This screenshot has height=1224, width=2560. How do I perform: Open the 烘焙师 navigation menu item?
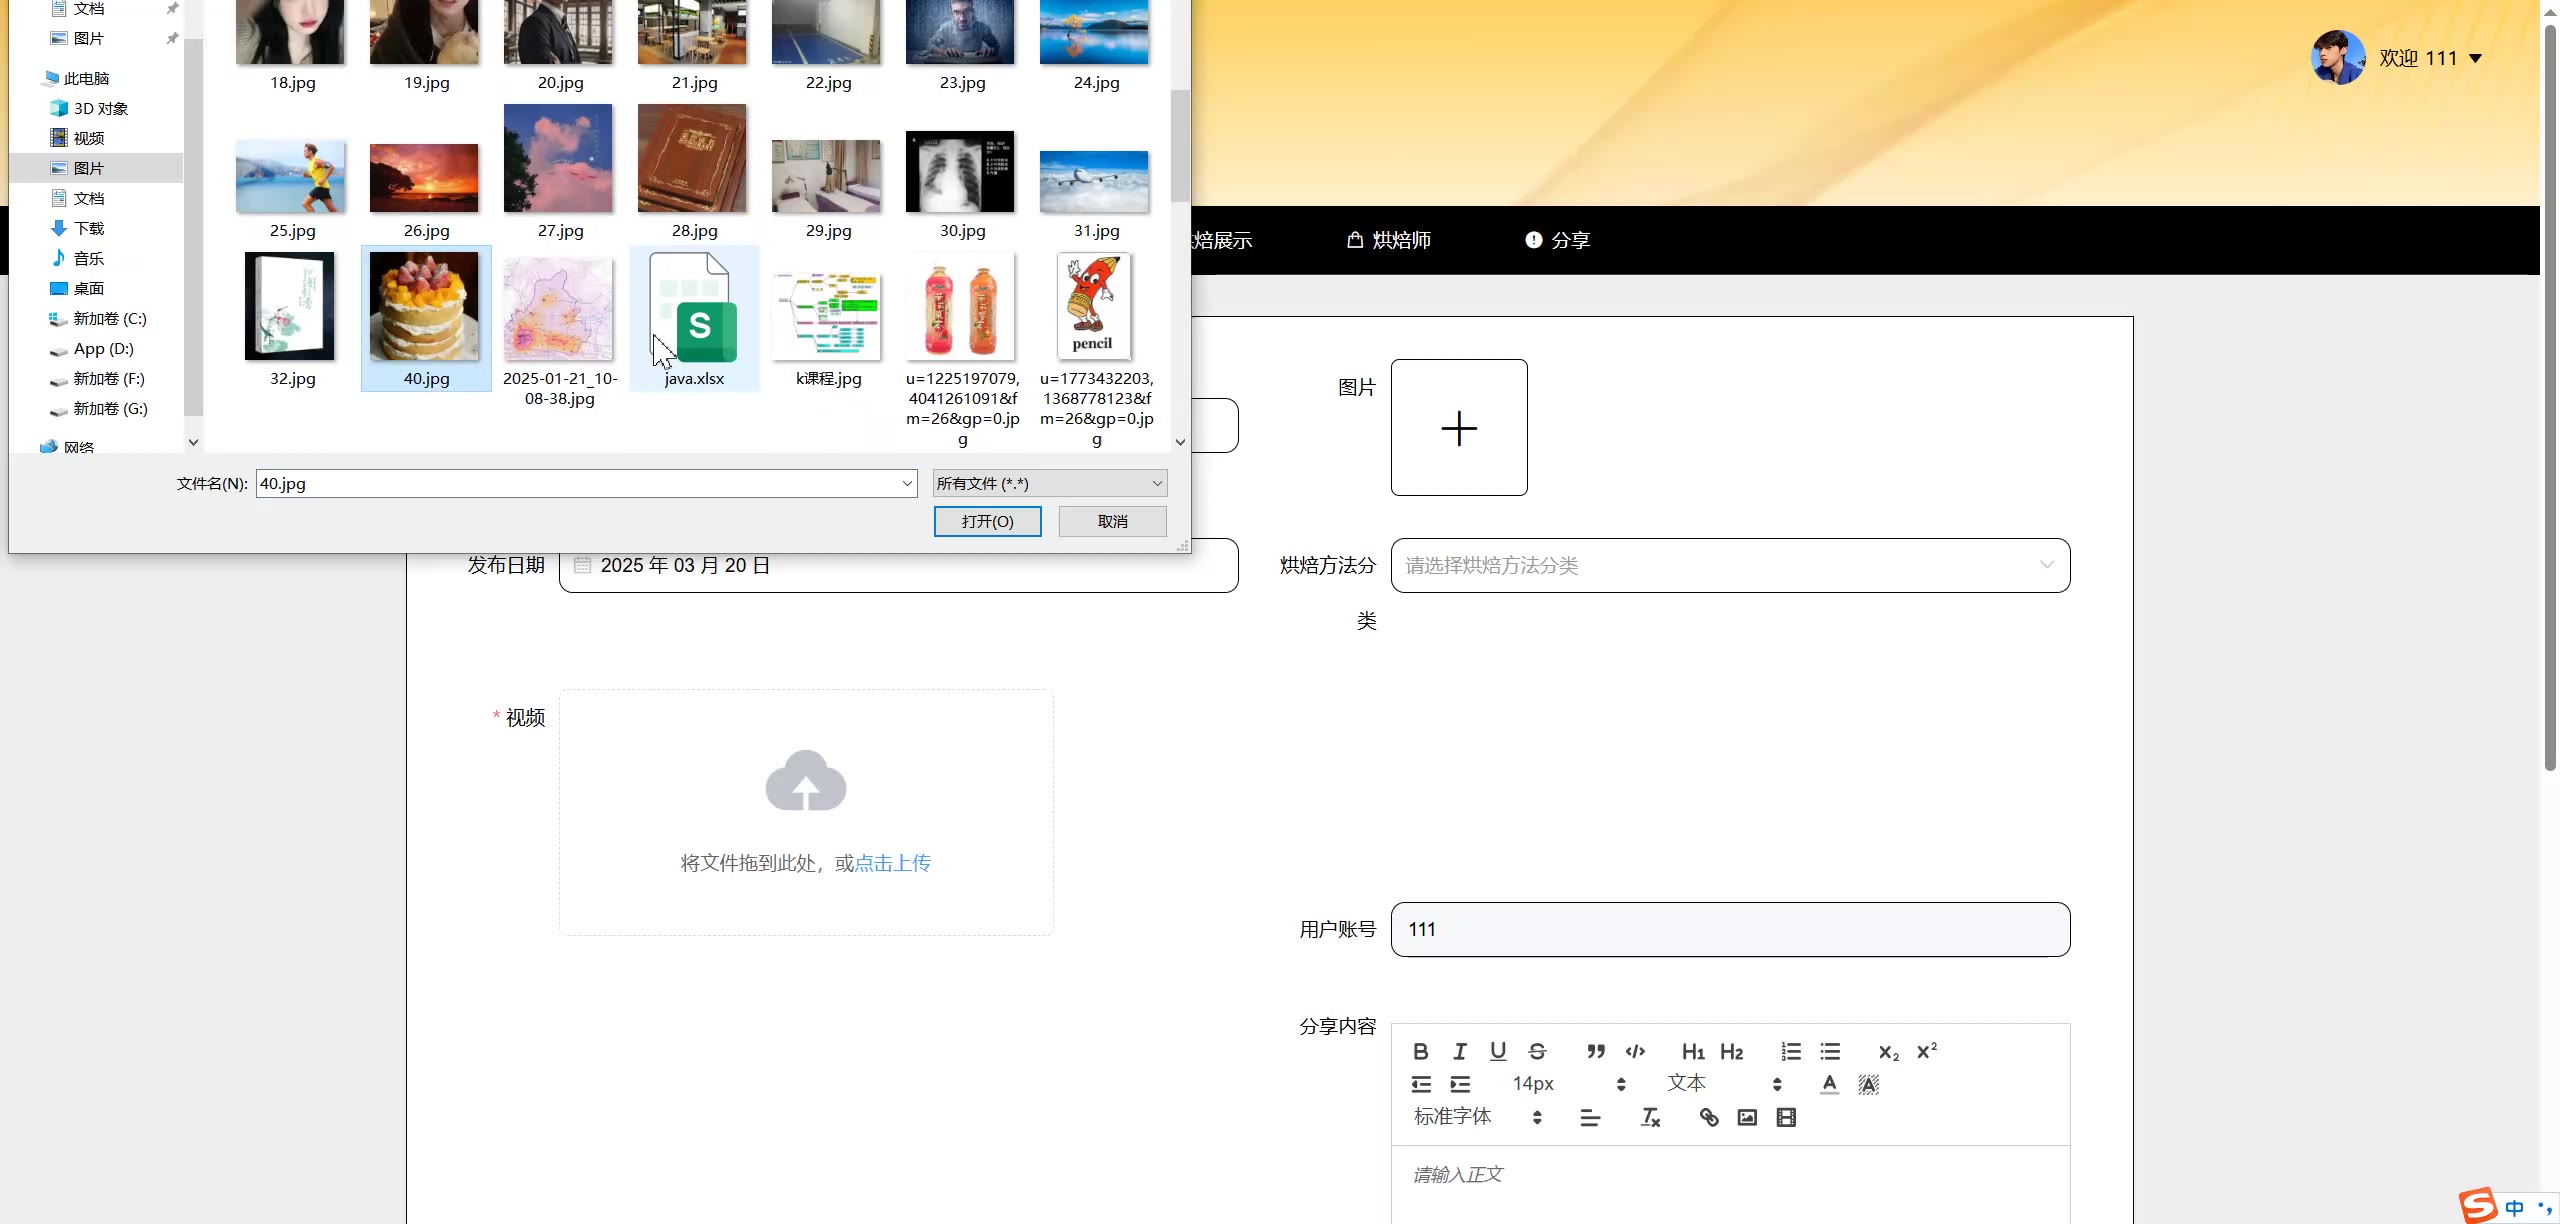(x=1389, y=240)
